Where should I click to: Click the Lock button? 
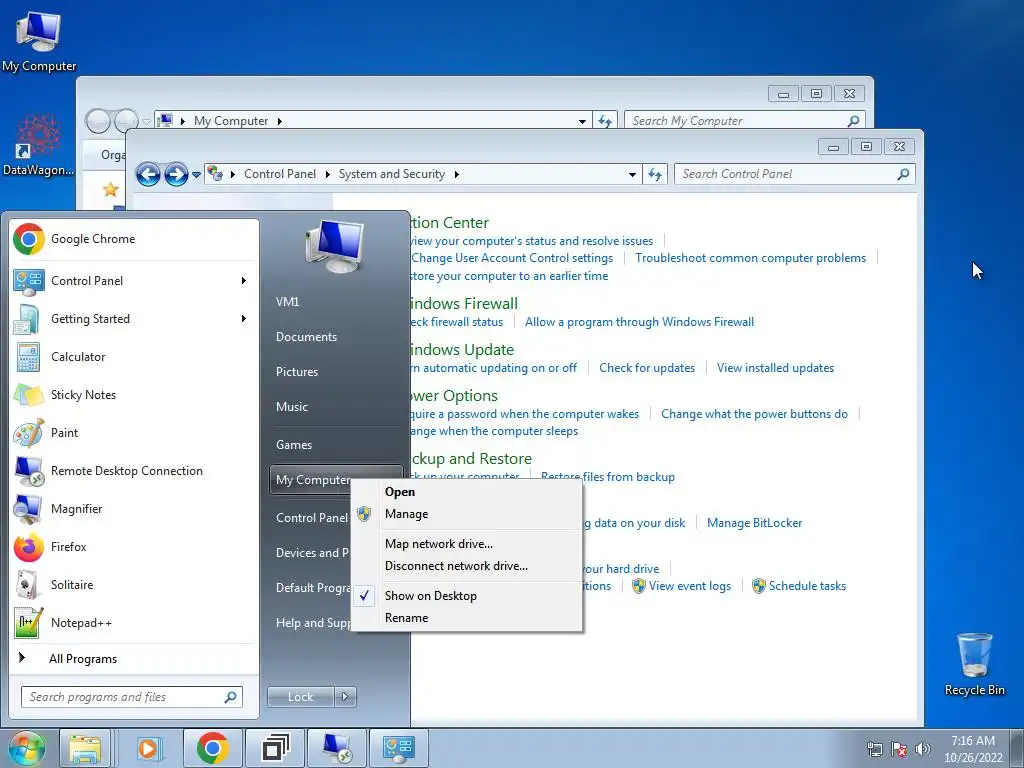(300, 697)
